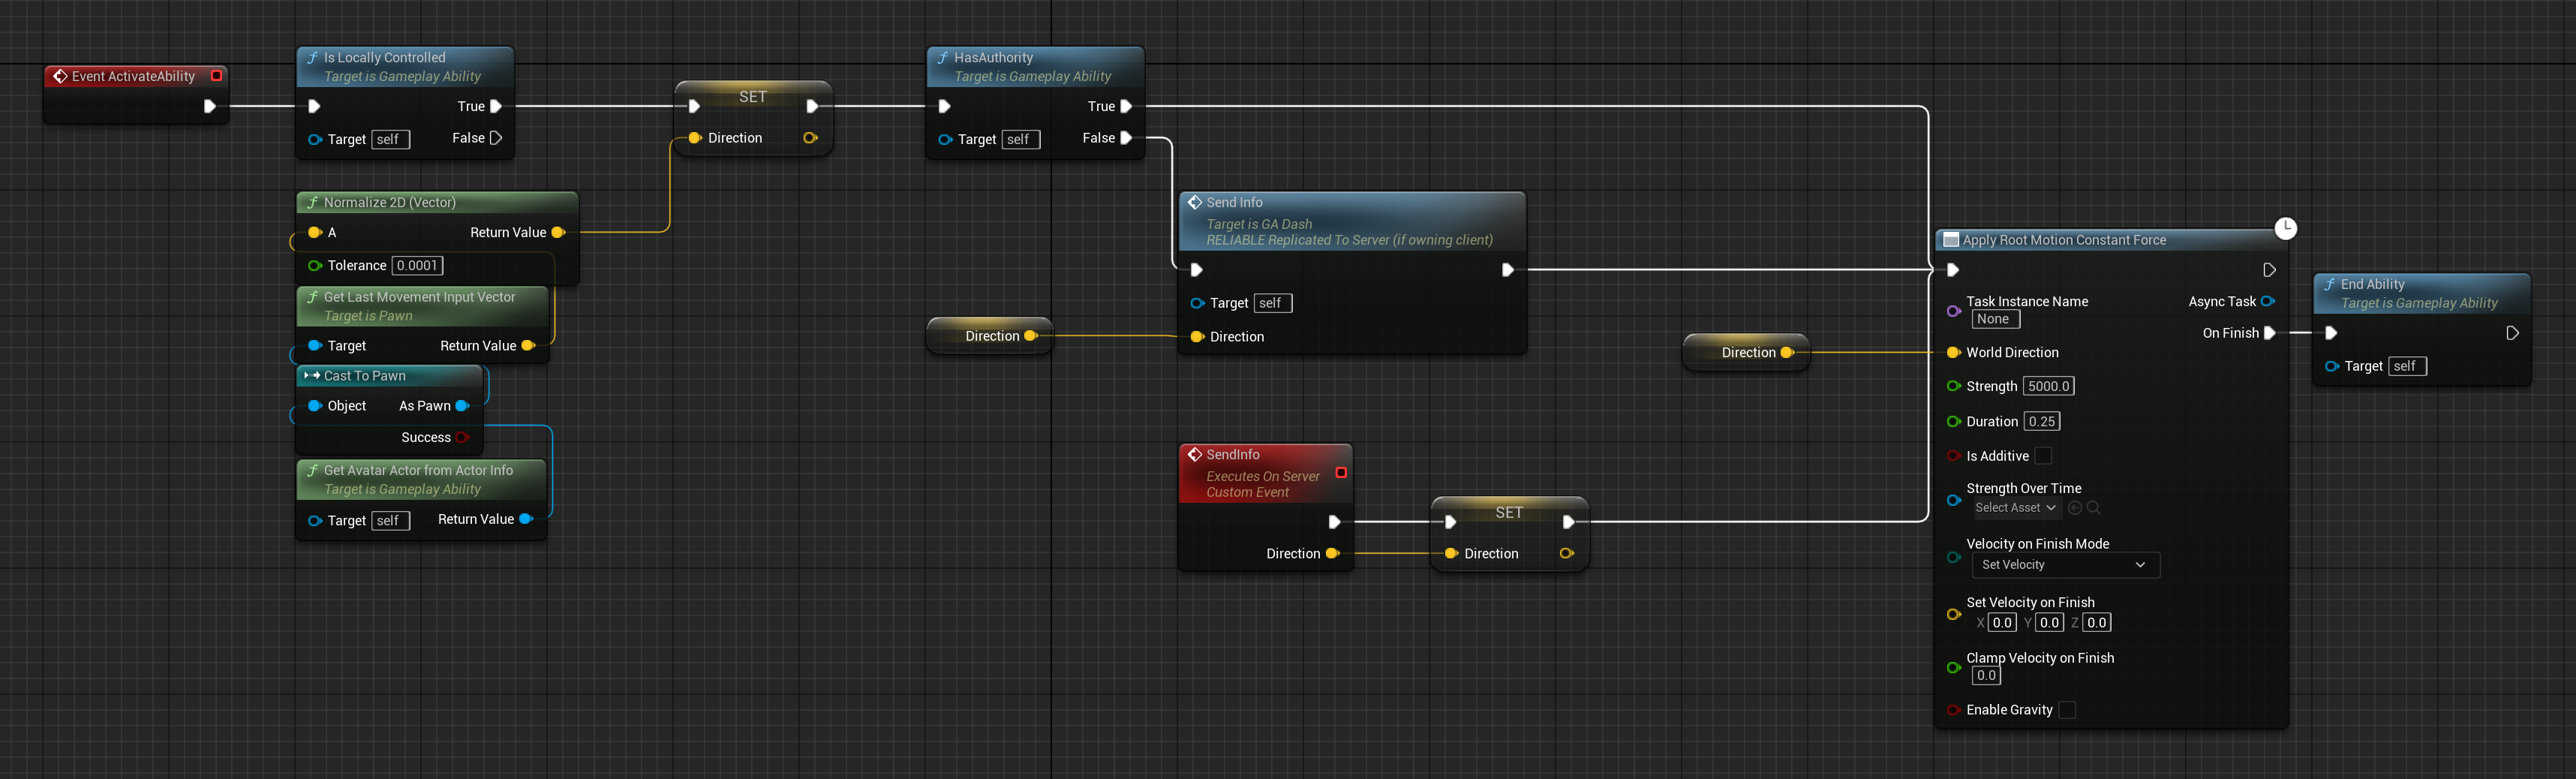
Task: Click the Async Task output pin
Action: (2268, 301)
